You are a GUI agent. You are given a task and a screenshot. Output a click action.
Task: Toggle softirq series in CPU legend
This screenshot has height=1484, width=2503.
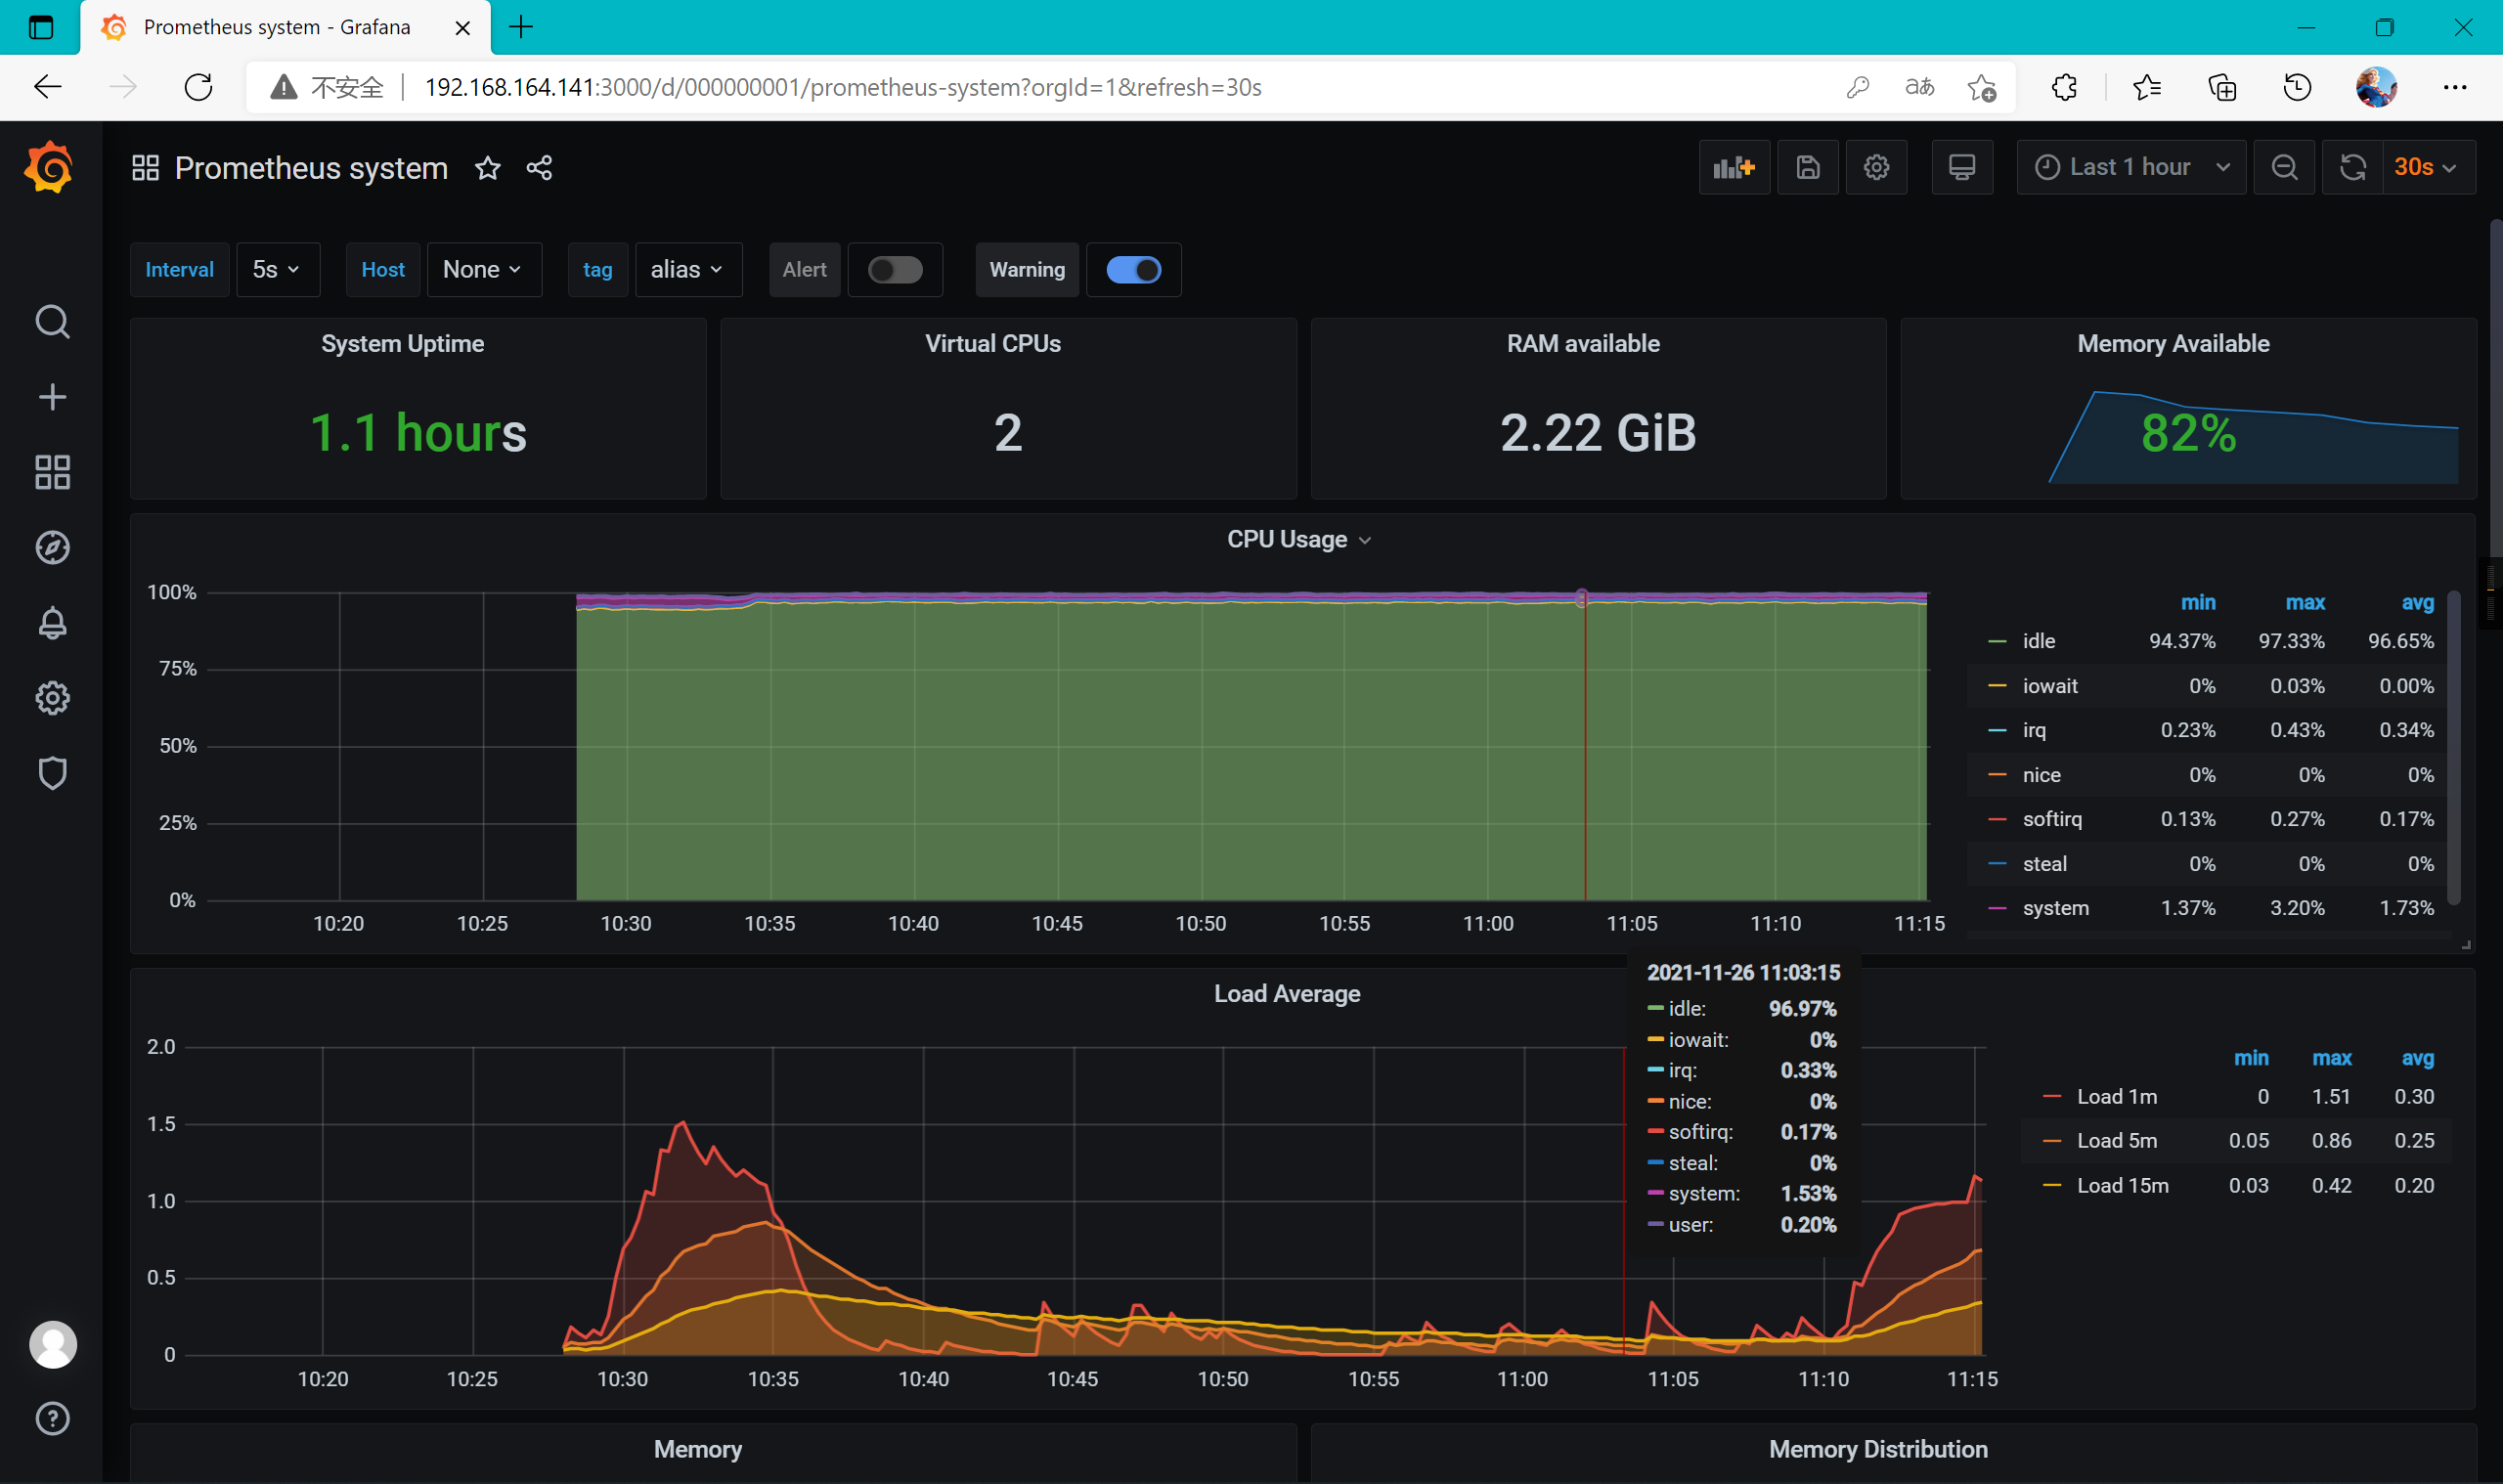[x=2052, y=819]
